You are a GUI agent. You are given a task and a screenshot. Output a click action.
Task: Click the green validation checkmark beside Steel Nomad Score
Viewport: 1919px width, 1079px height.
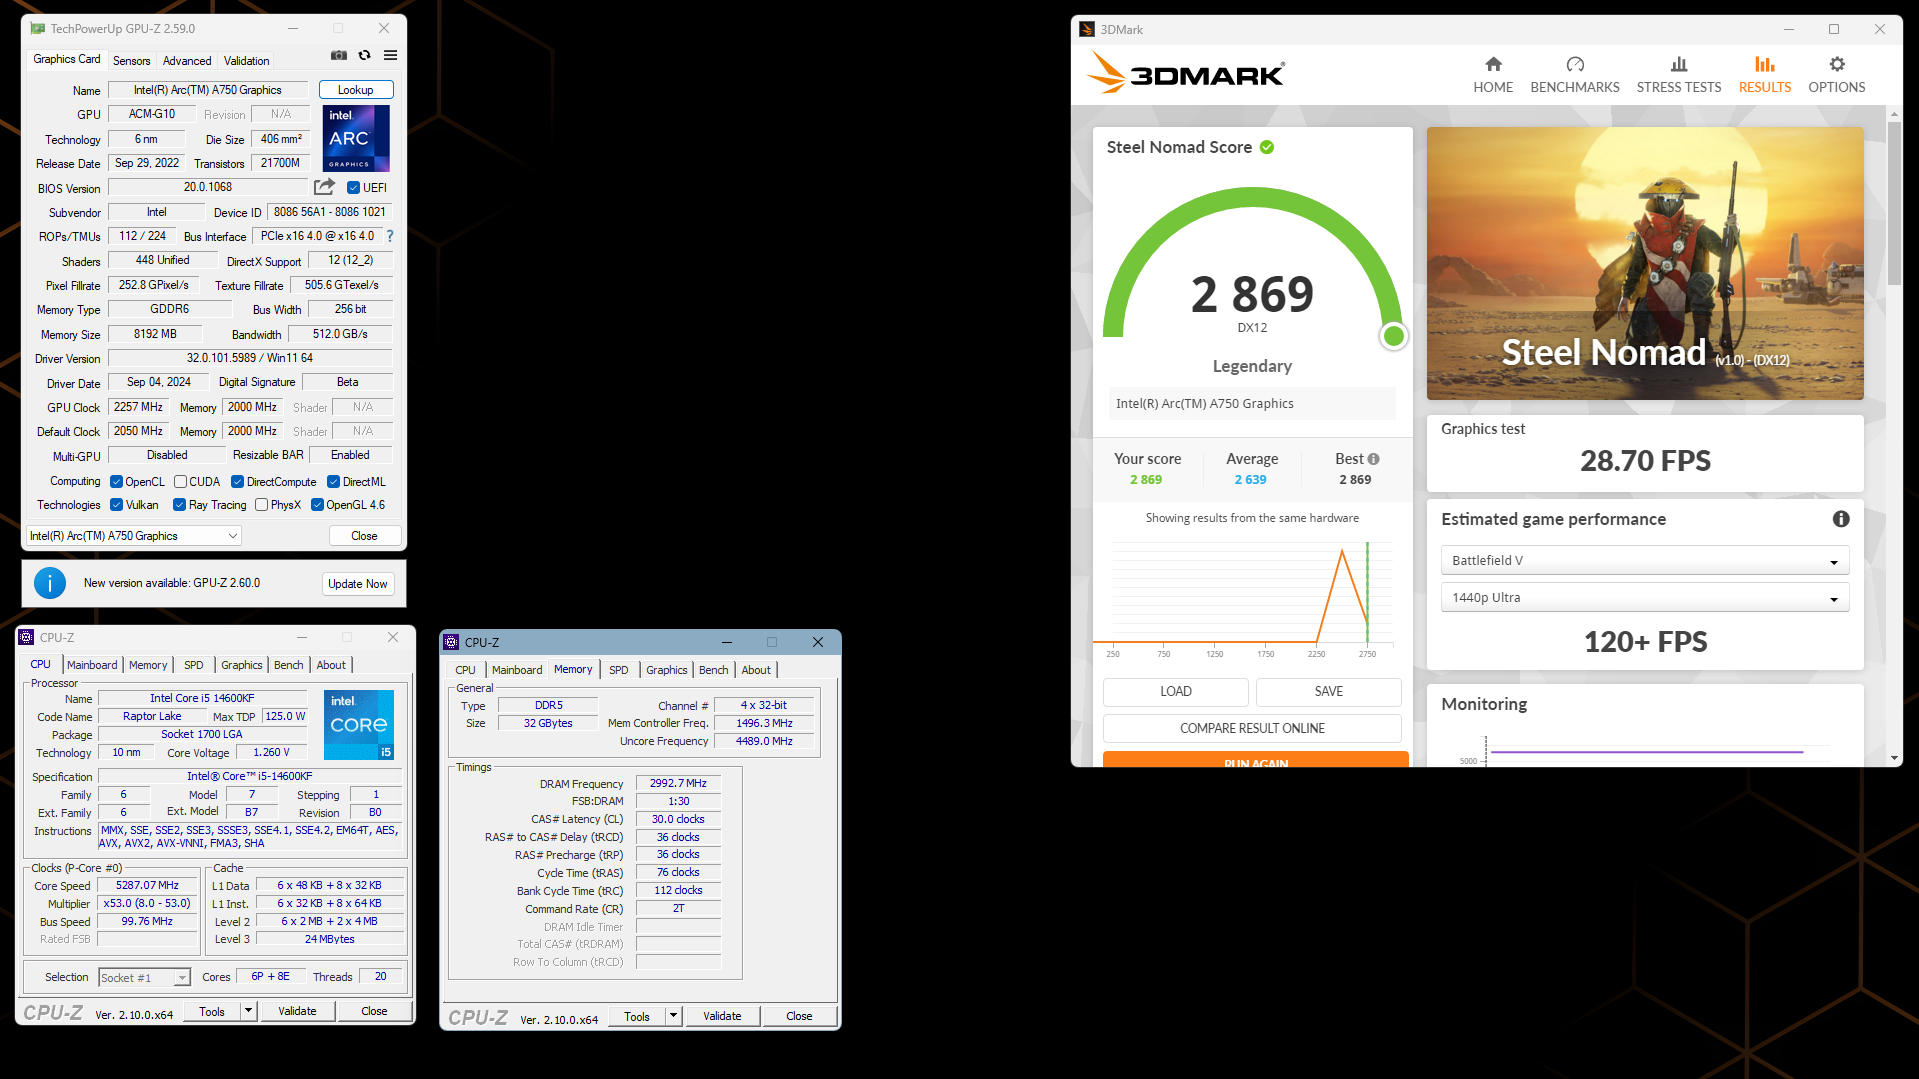(x=1267, y=147)
